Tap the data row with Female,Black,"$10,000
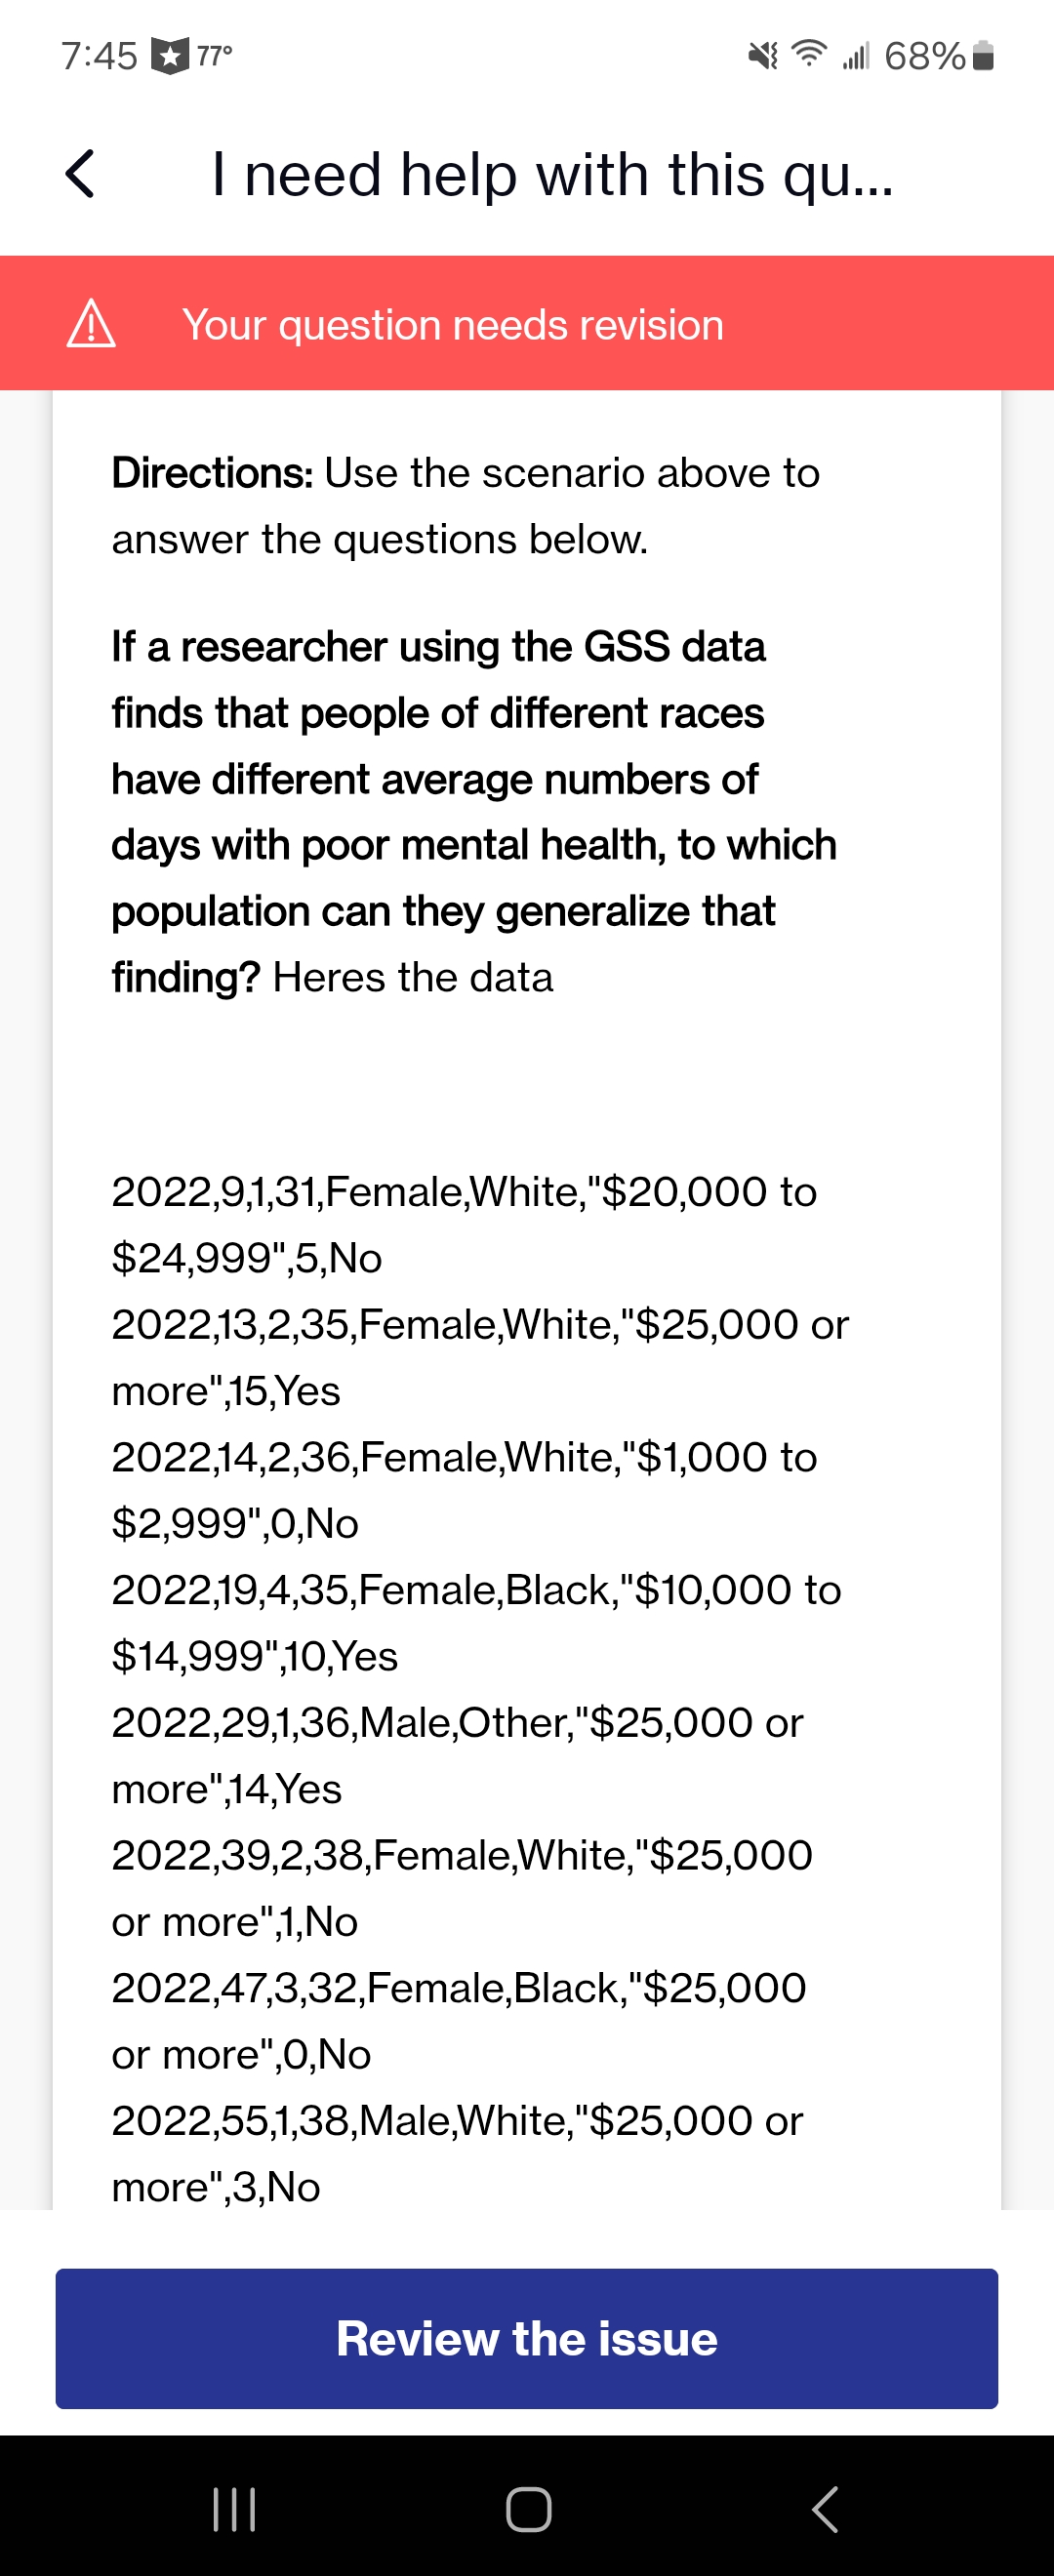This screenshot has height=2576, width=1054. click(476, 1623)
